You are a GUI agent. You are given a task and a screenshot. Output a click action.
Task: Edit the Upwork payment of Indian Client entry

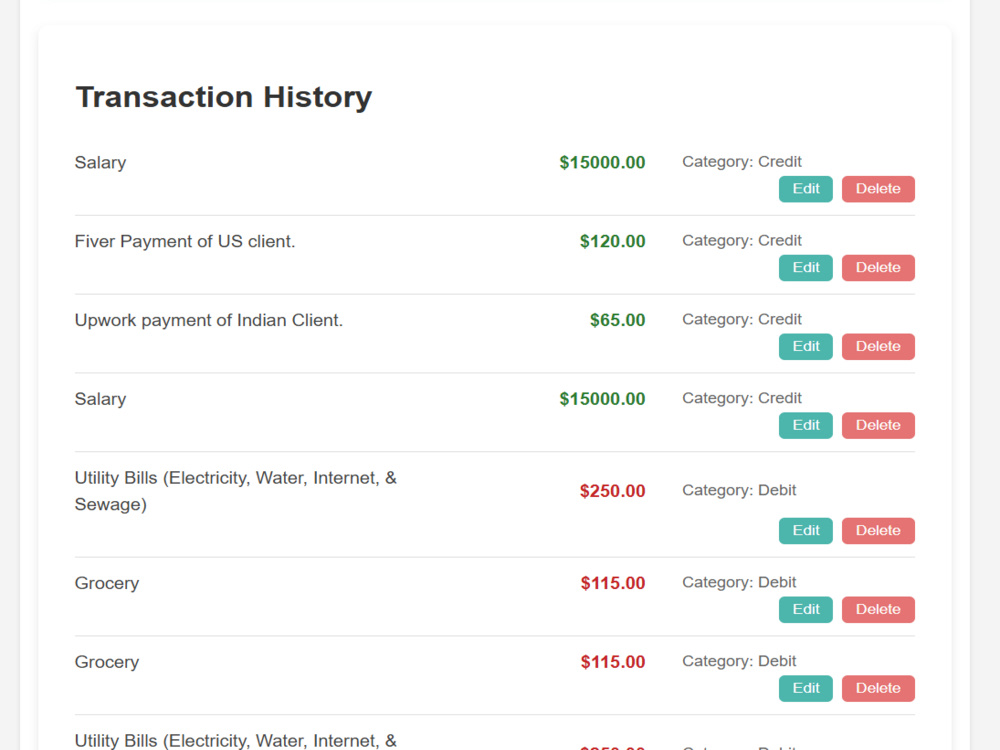[x=805, y=347]
